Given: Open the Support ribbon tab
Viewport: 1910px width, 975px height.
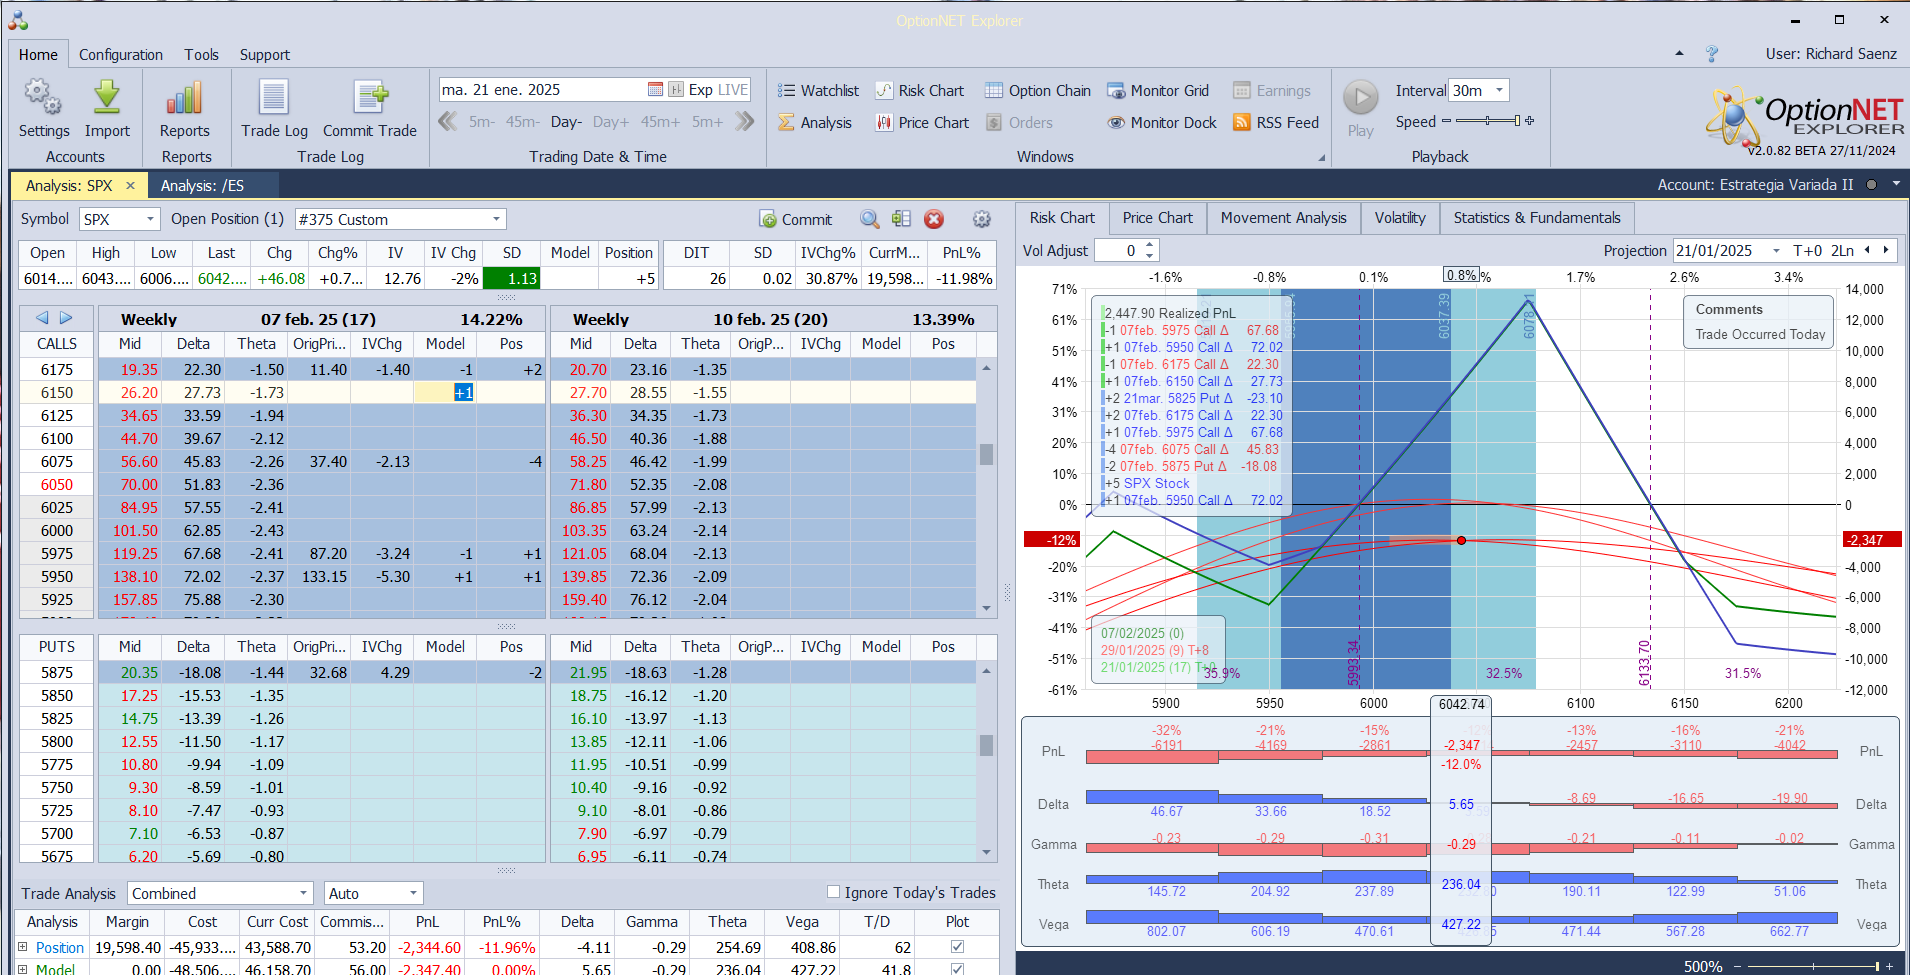Looking at the screenshot, I should pos(264,55).
